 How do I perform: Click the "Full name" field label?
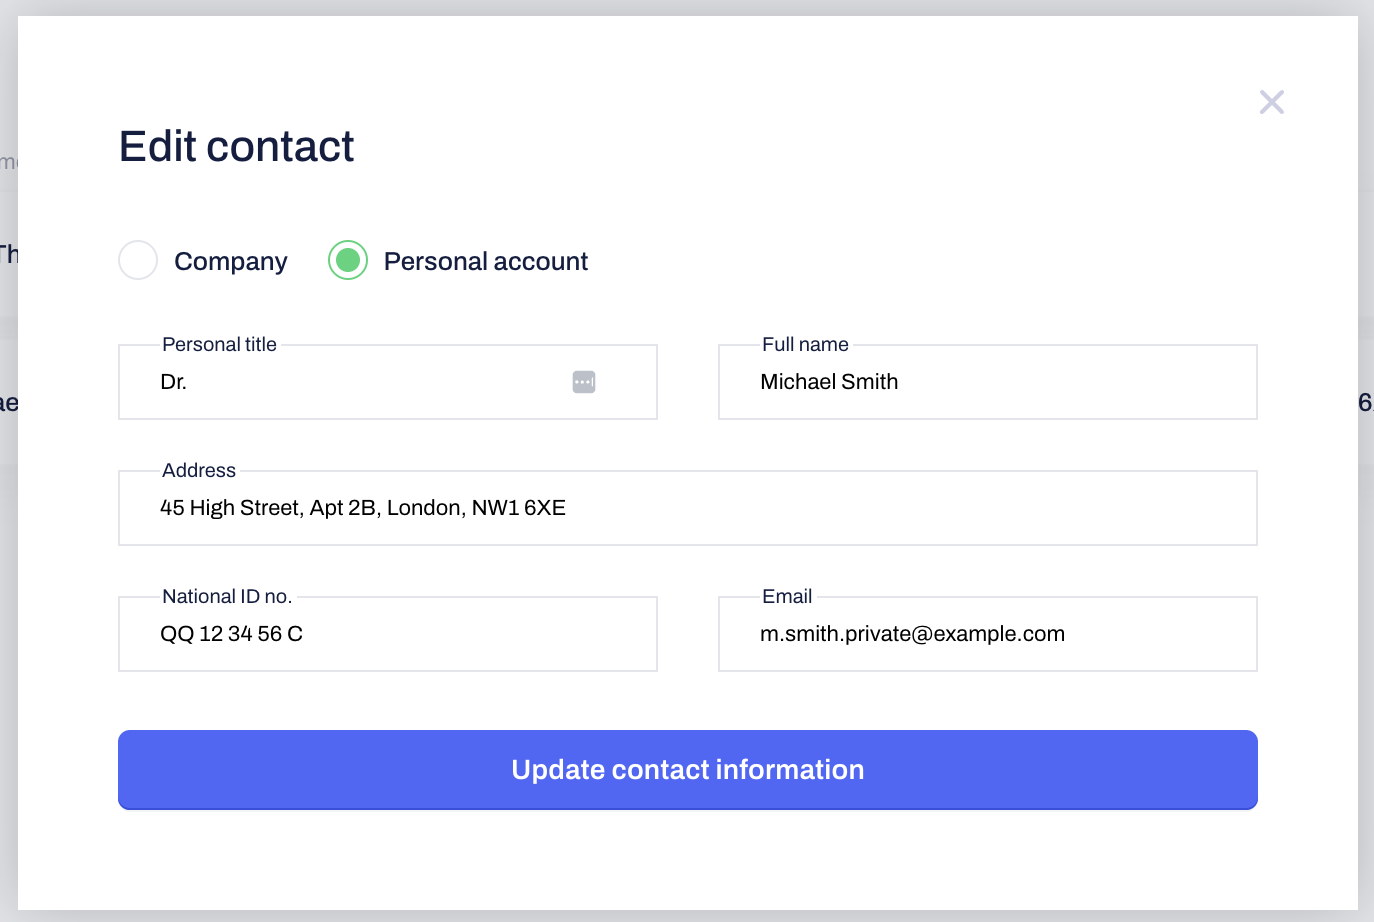pyautogui.click(x=805, y=344)
